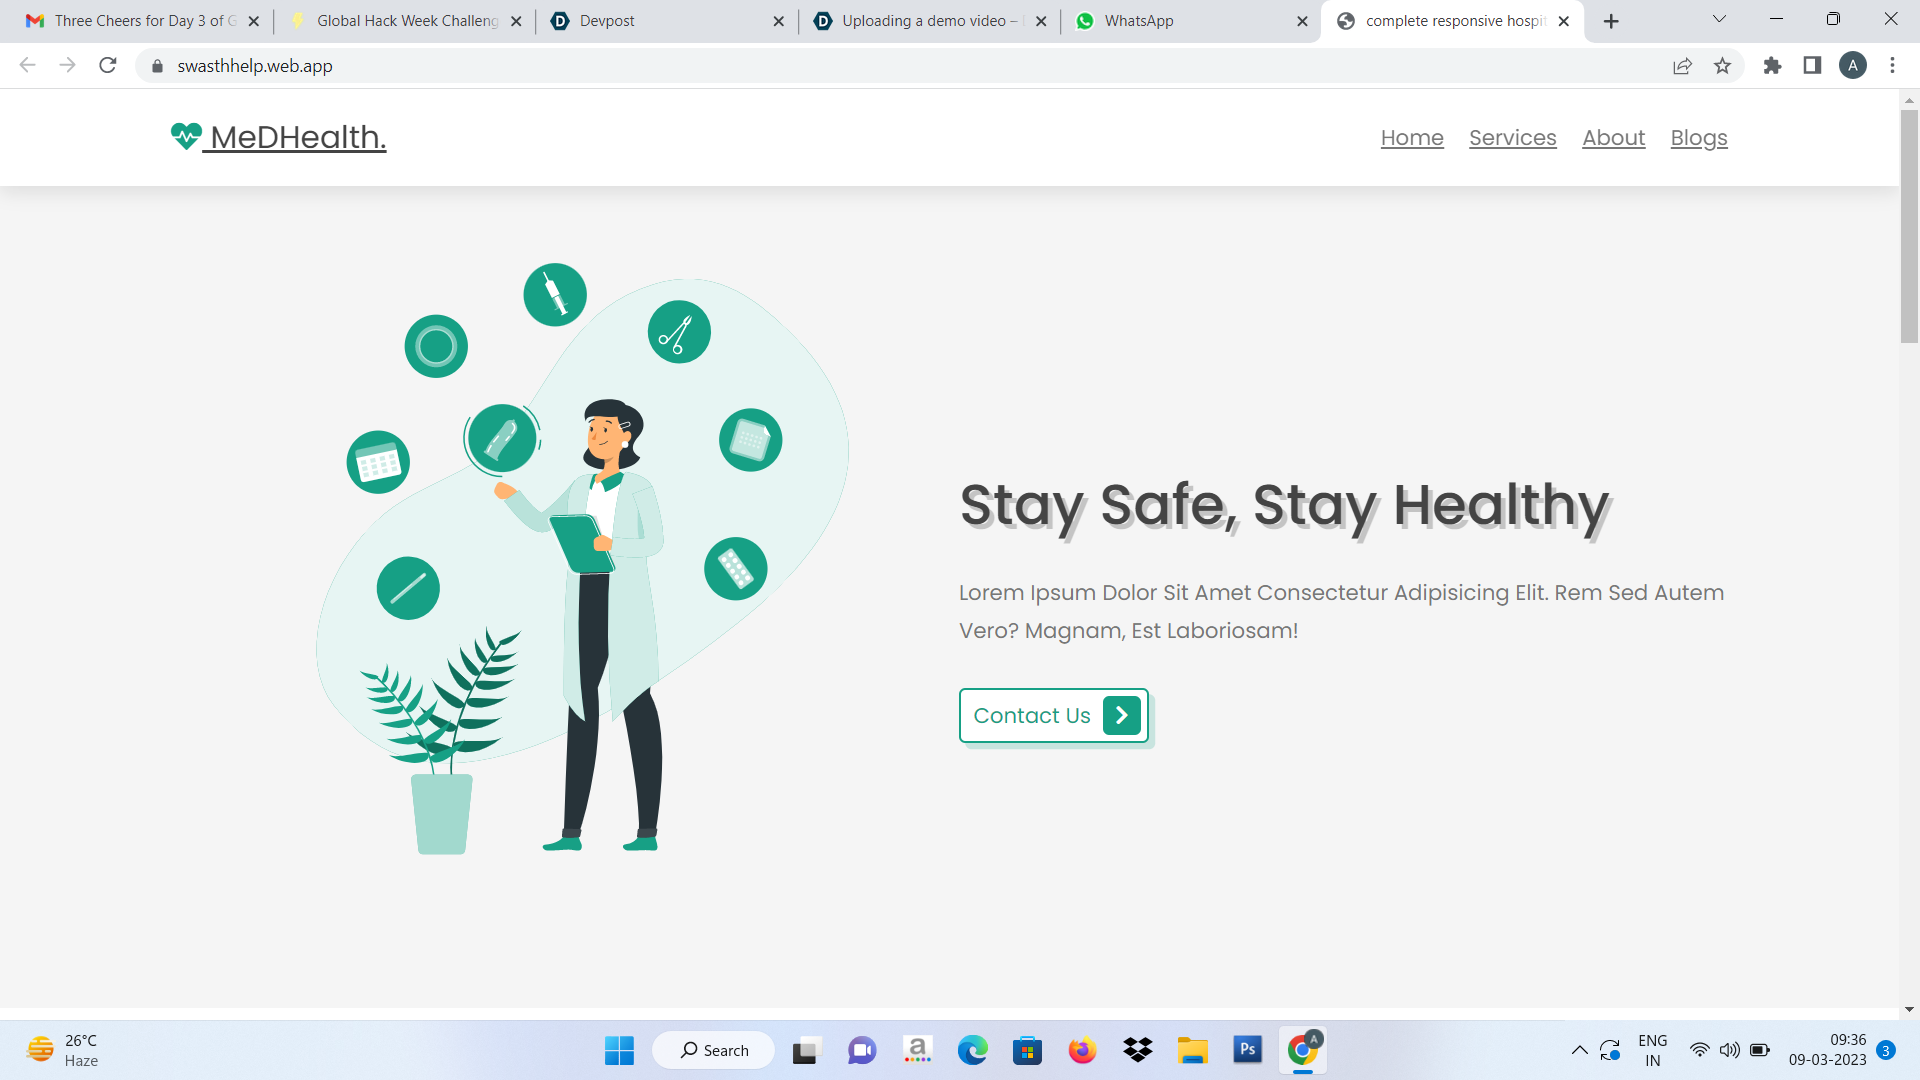Bookmark this page with star icon
Viewport: 1920px width, 1080px height.
1722,66
